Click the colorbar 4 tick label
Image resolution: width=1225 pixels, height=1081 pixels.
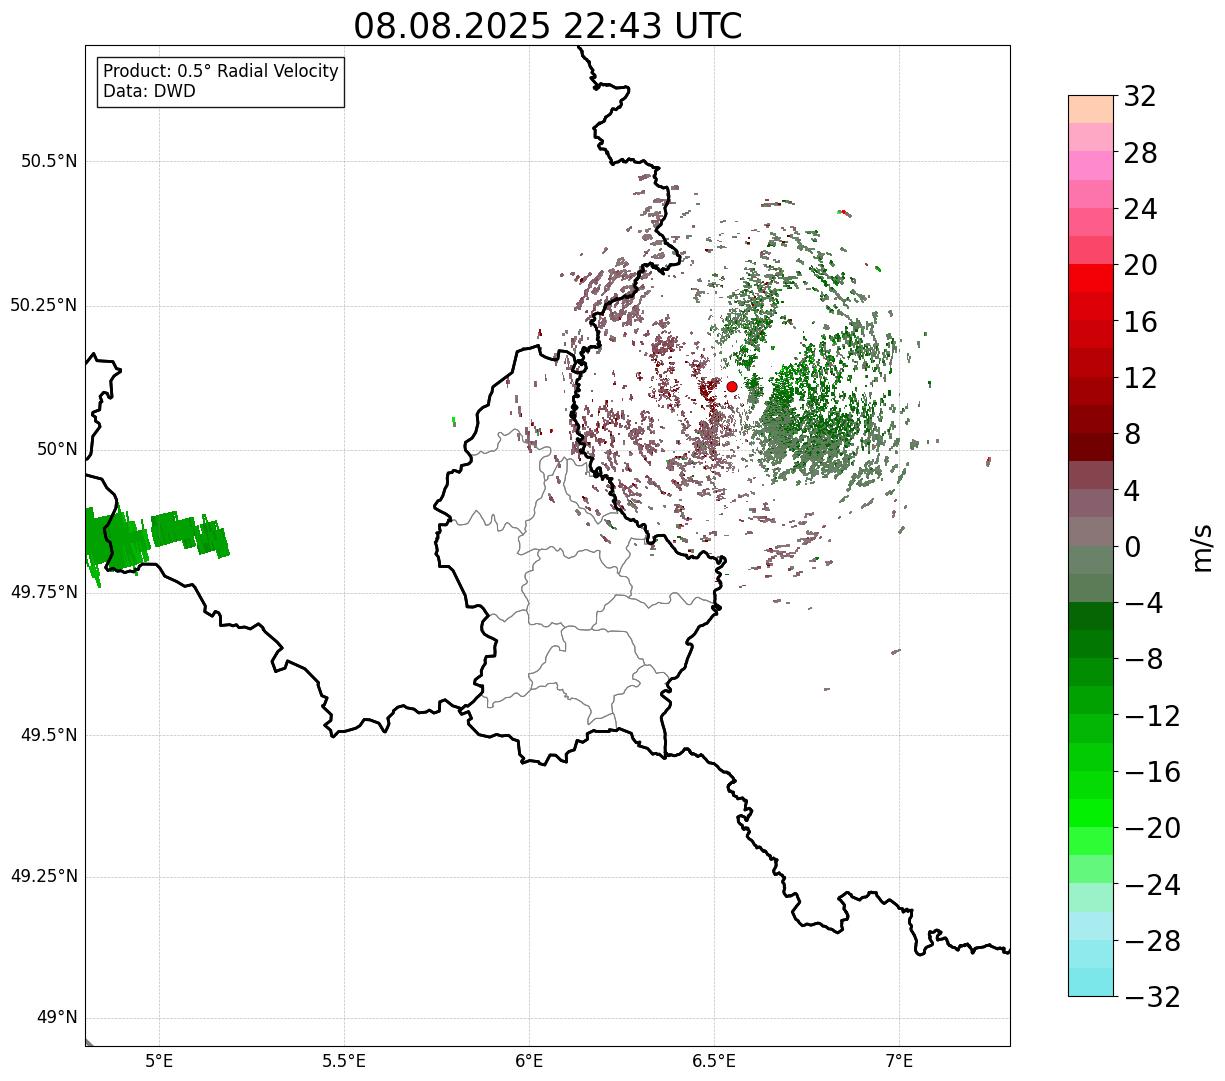coord(1132,490)
